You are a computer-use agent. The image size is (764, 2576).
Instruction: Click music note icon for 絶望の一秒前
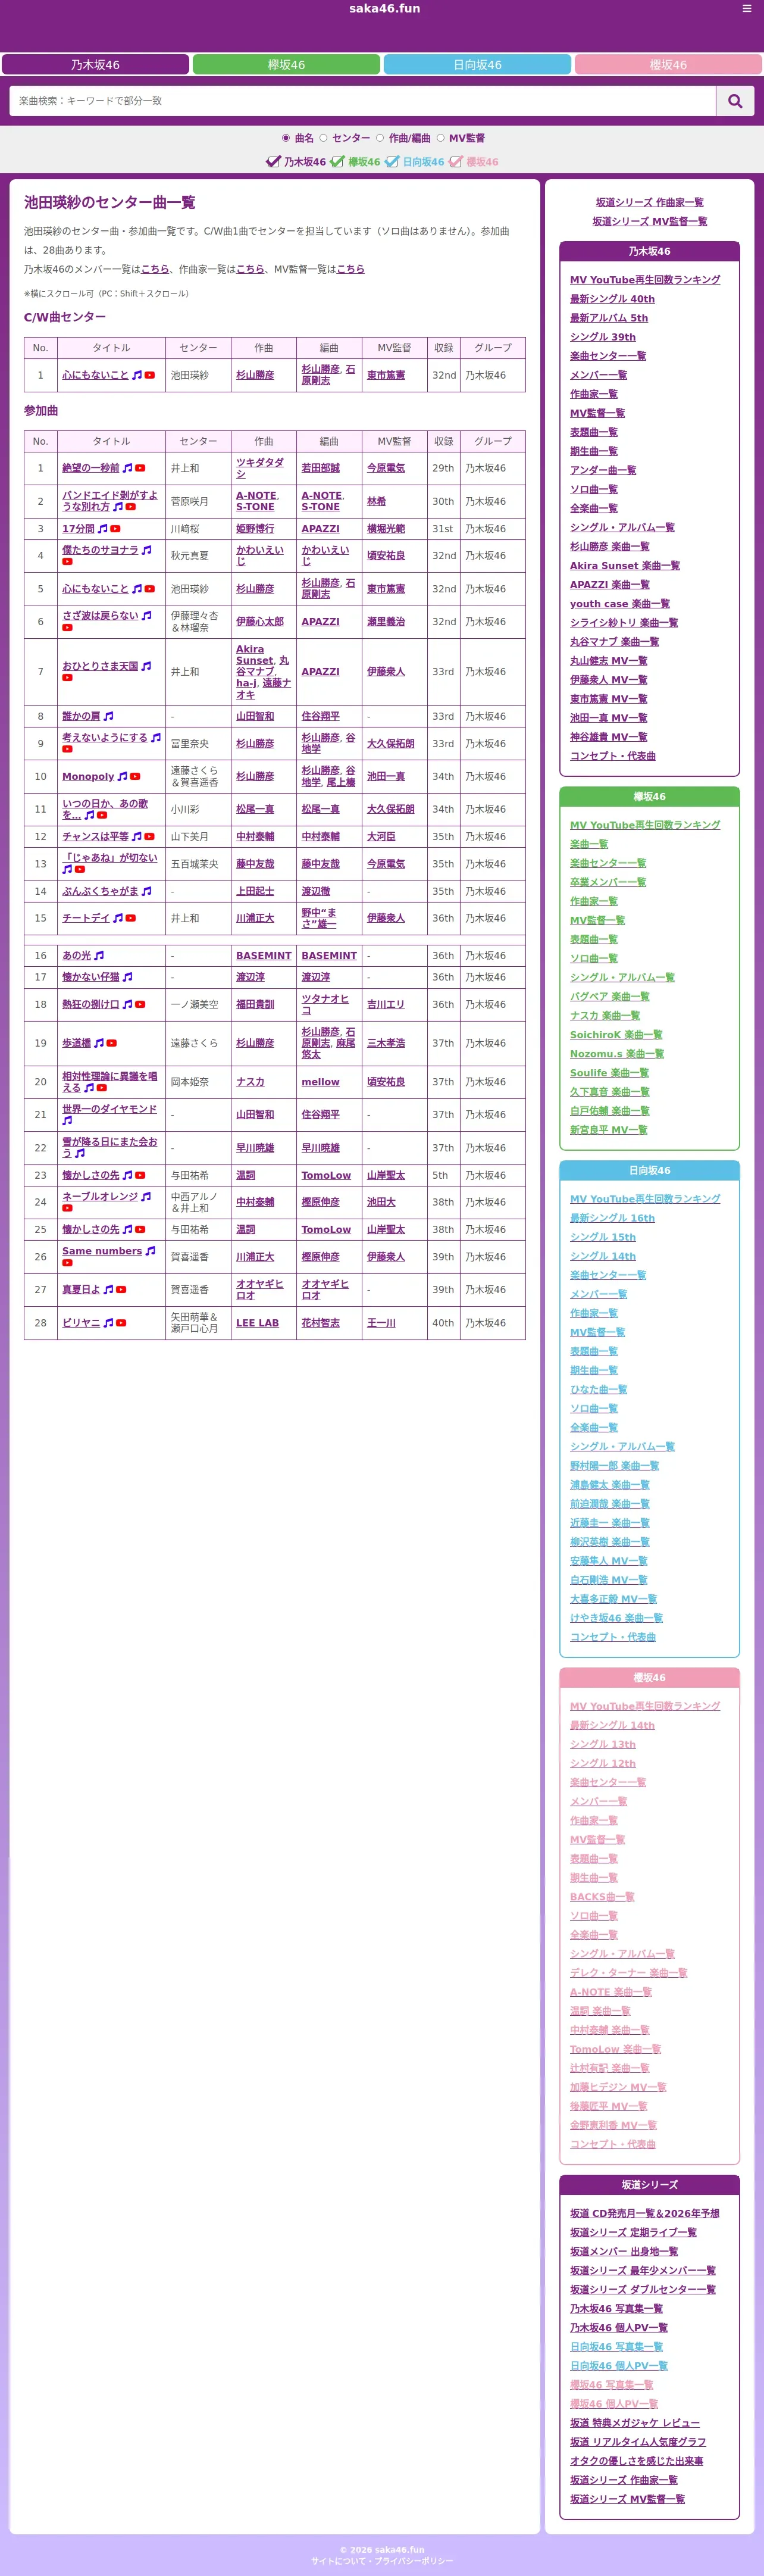[127, 468]
